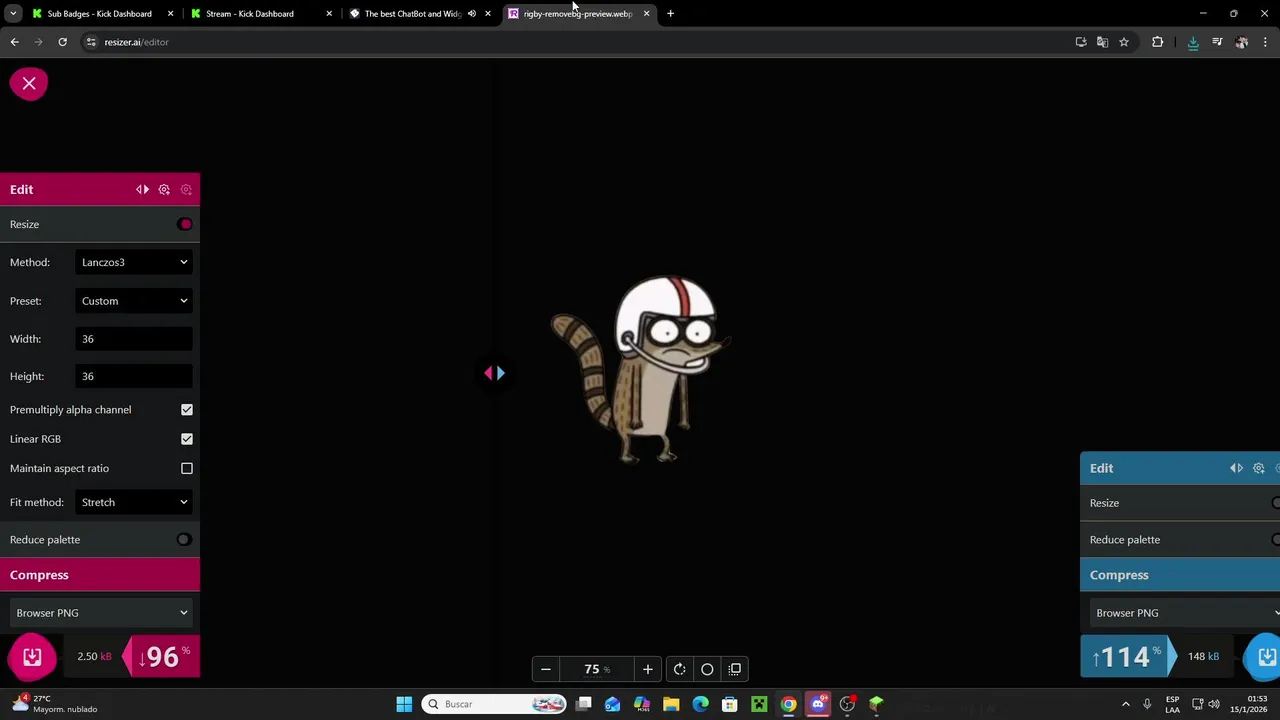Open File Explorer from the taskbar
1280x720 pixels.
(671, 704)
